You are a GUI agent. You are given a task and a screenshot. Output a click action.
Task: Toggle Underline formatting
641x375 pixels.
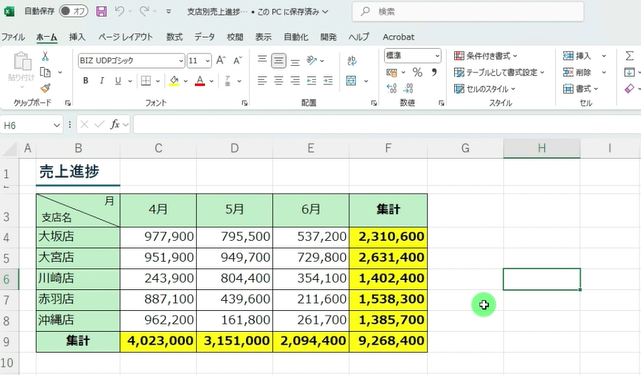(118, 81)
